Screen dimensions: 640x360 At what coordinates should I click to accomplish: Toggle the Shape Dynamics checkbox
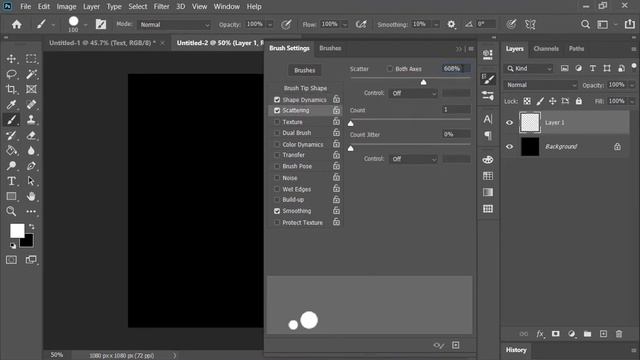pos(277,100)
